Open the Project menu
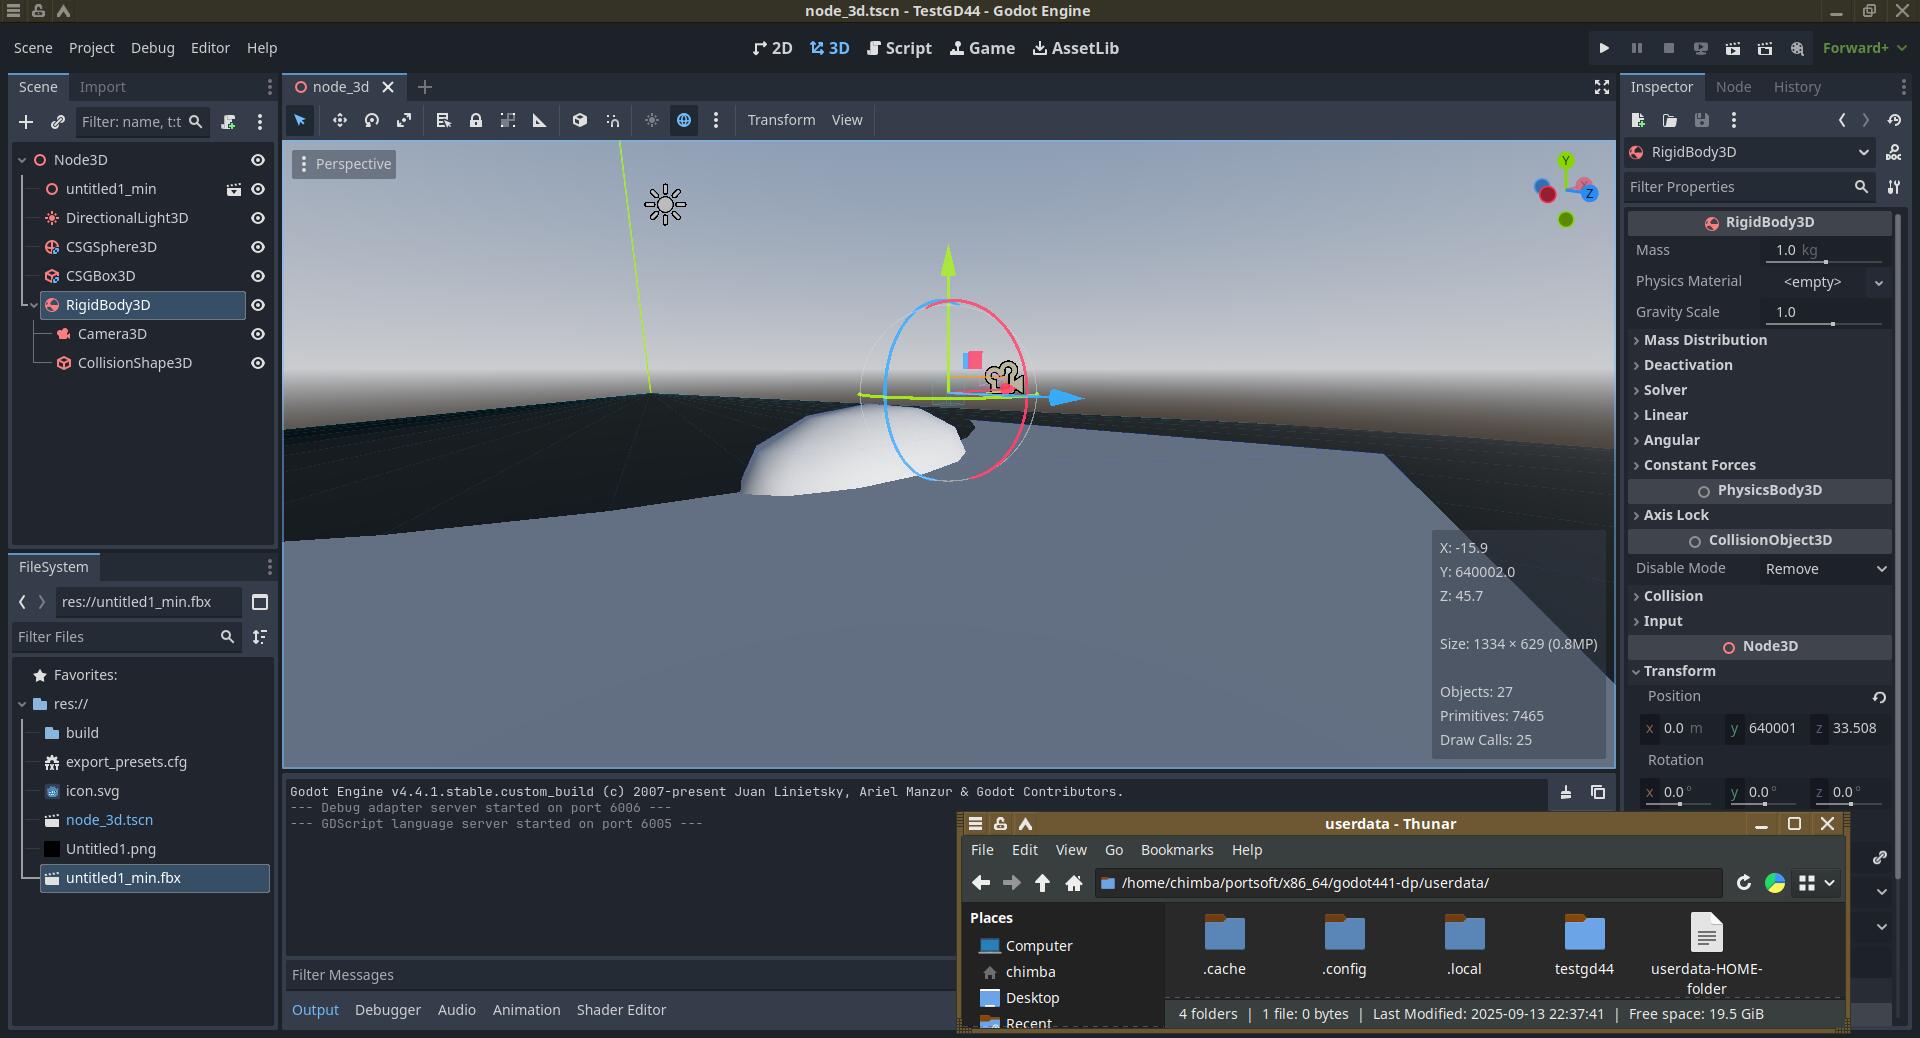 click(x=91, y=48)
